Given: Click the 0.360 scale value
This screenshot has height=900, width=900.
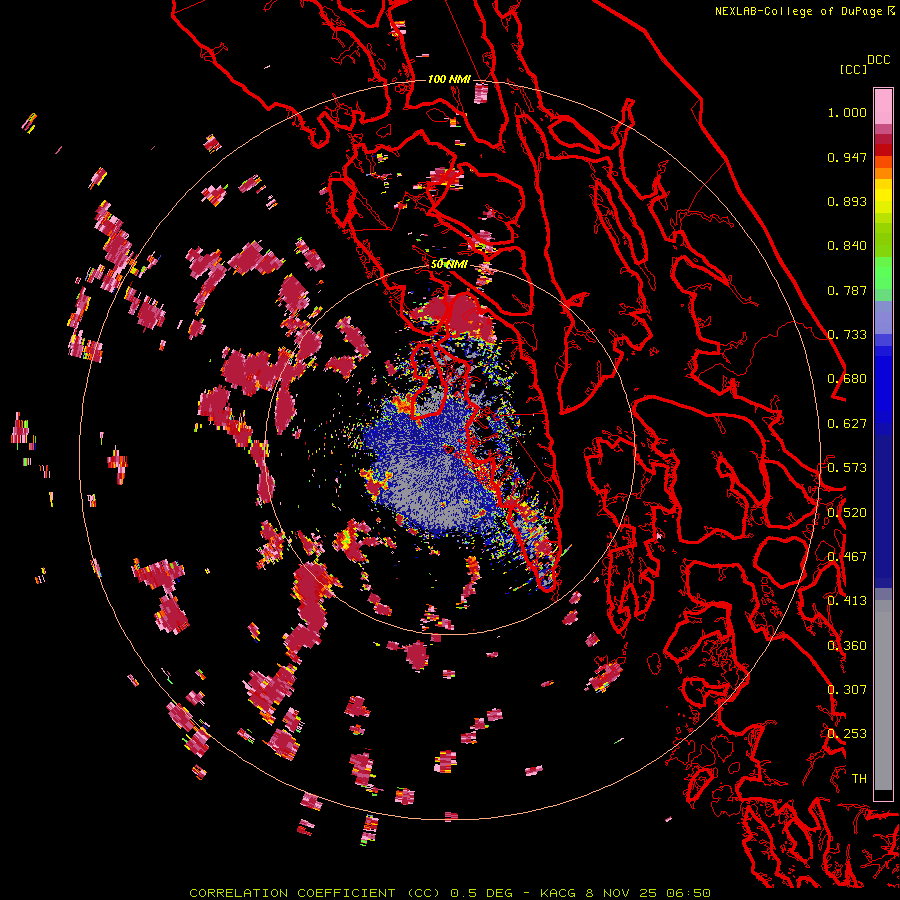Looking at the screenshot, I should click(x=847, y=646).
